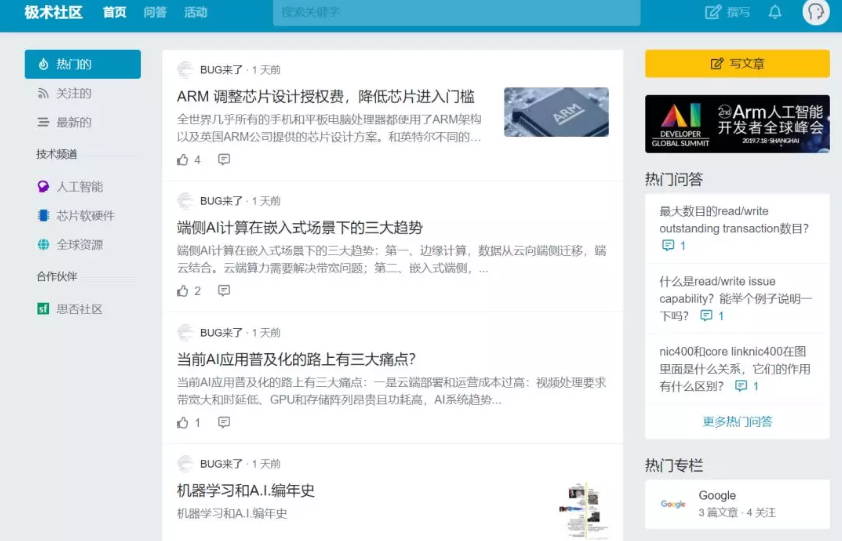Like the ARM 调整芯片设计授权费 article
This screenshot has height=541, width=842.
[x=183, y=160]
